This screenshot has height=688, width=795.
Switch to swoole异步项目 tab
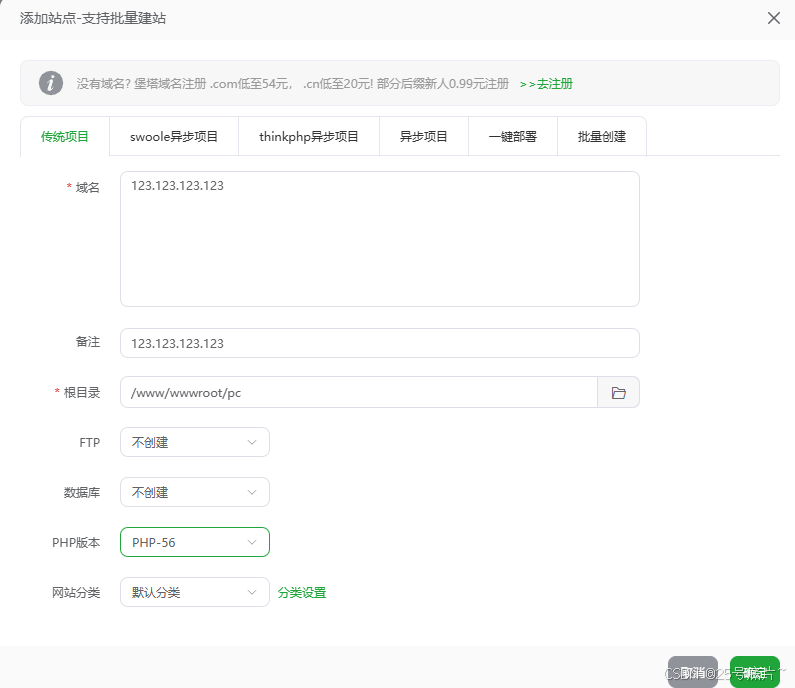174,136
